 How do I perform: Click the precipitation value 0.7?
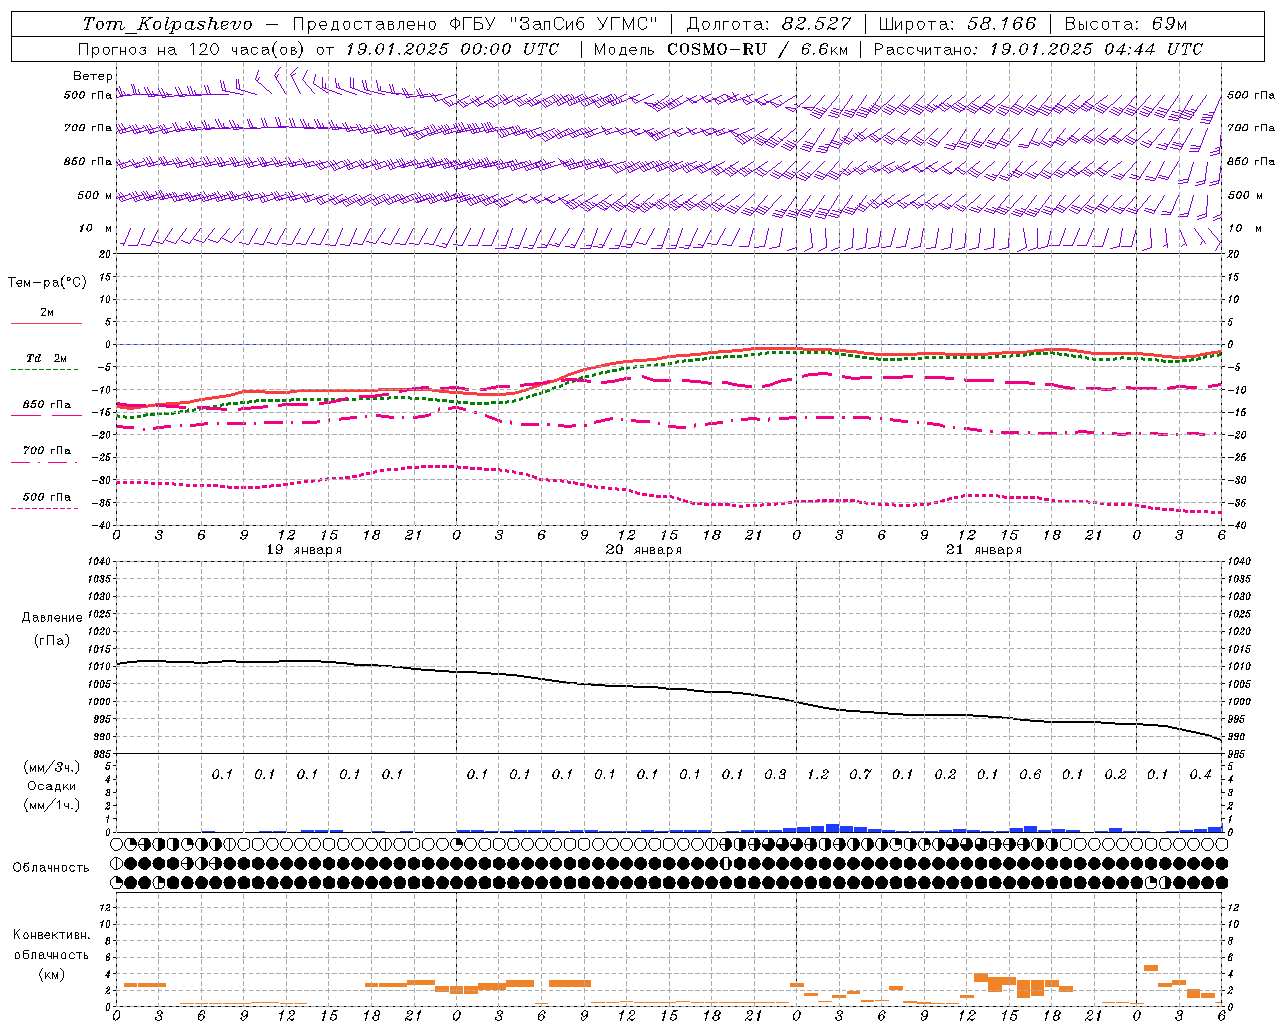pos(861,774)
